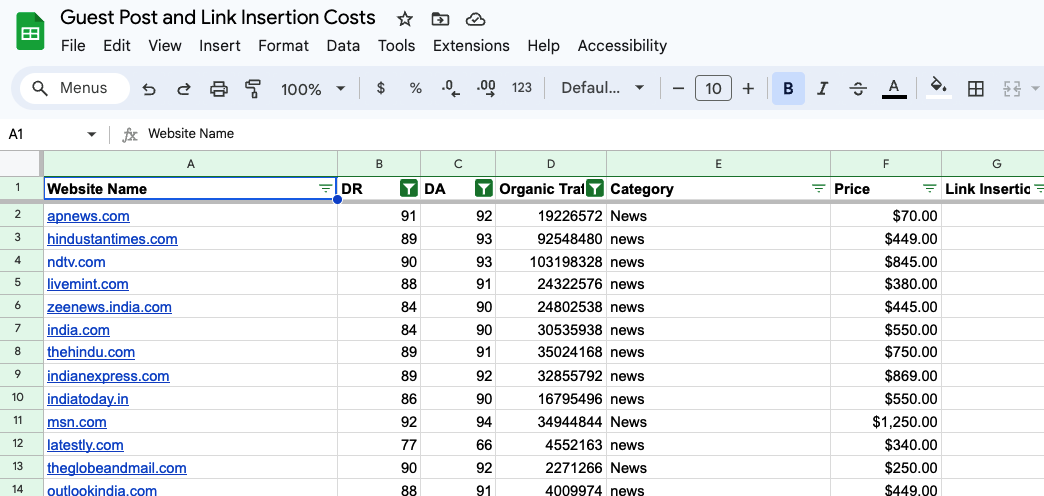Open the Default font dropdown
The width and height of the screenshot is (1044, 496).
603,88
